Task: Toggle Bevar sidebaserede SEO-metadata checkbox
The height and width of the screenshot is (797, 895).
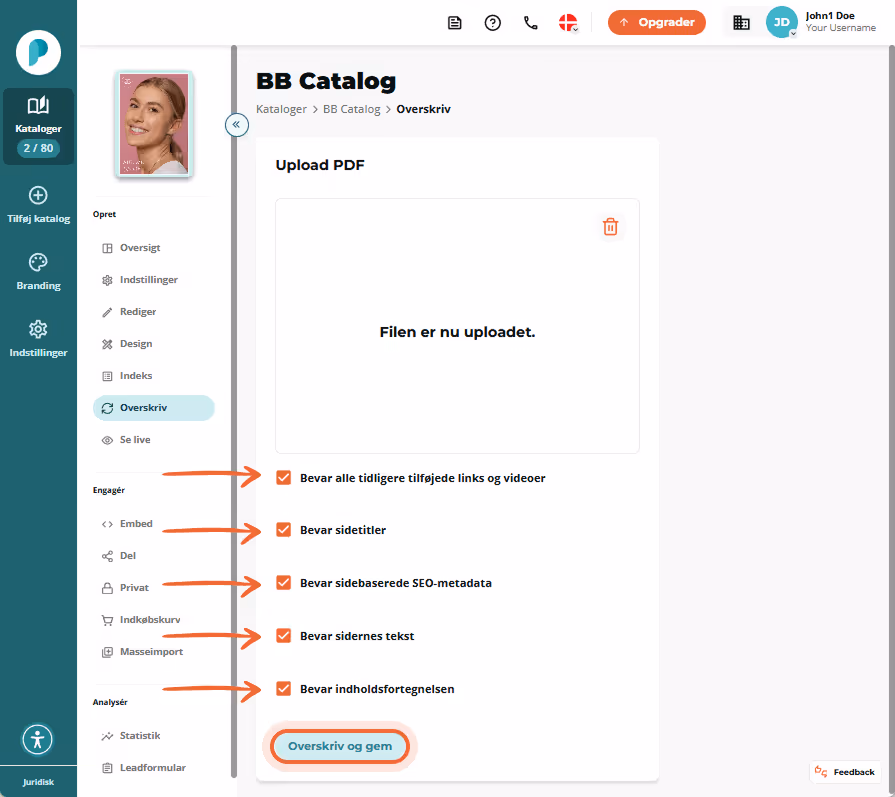Action: [284, 583]
